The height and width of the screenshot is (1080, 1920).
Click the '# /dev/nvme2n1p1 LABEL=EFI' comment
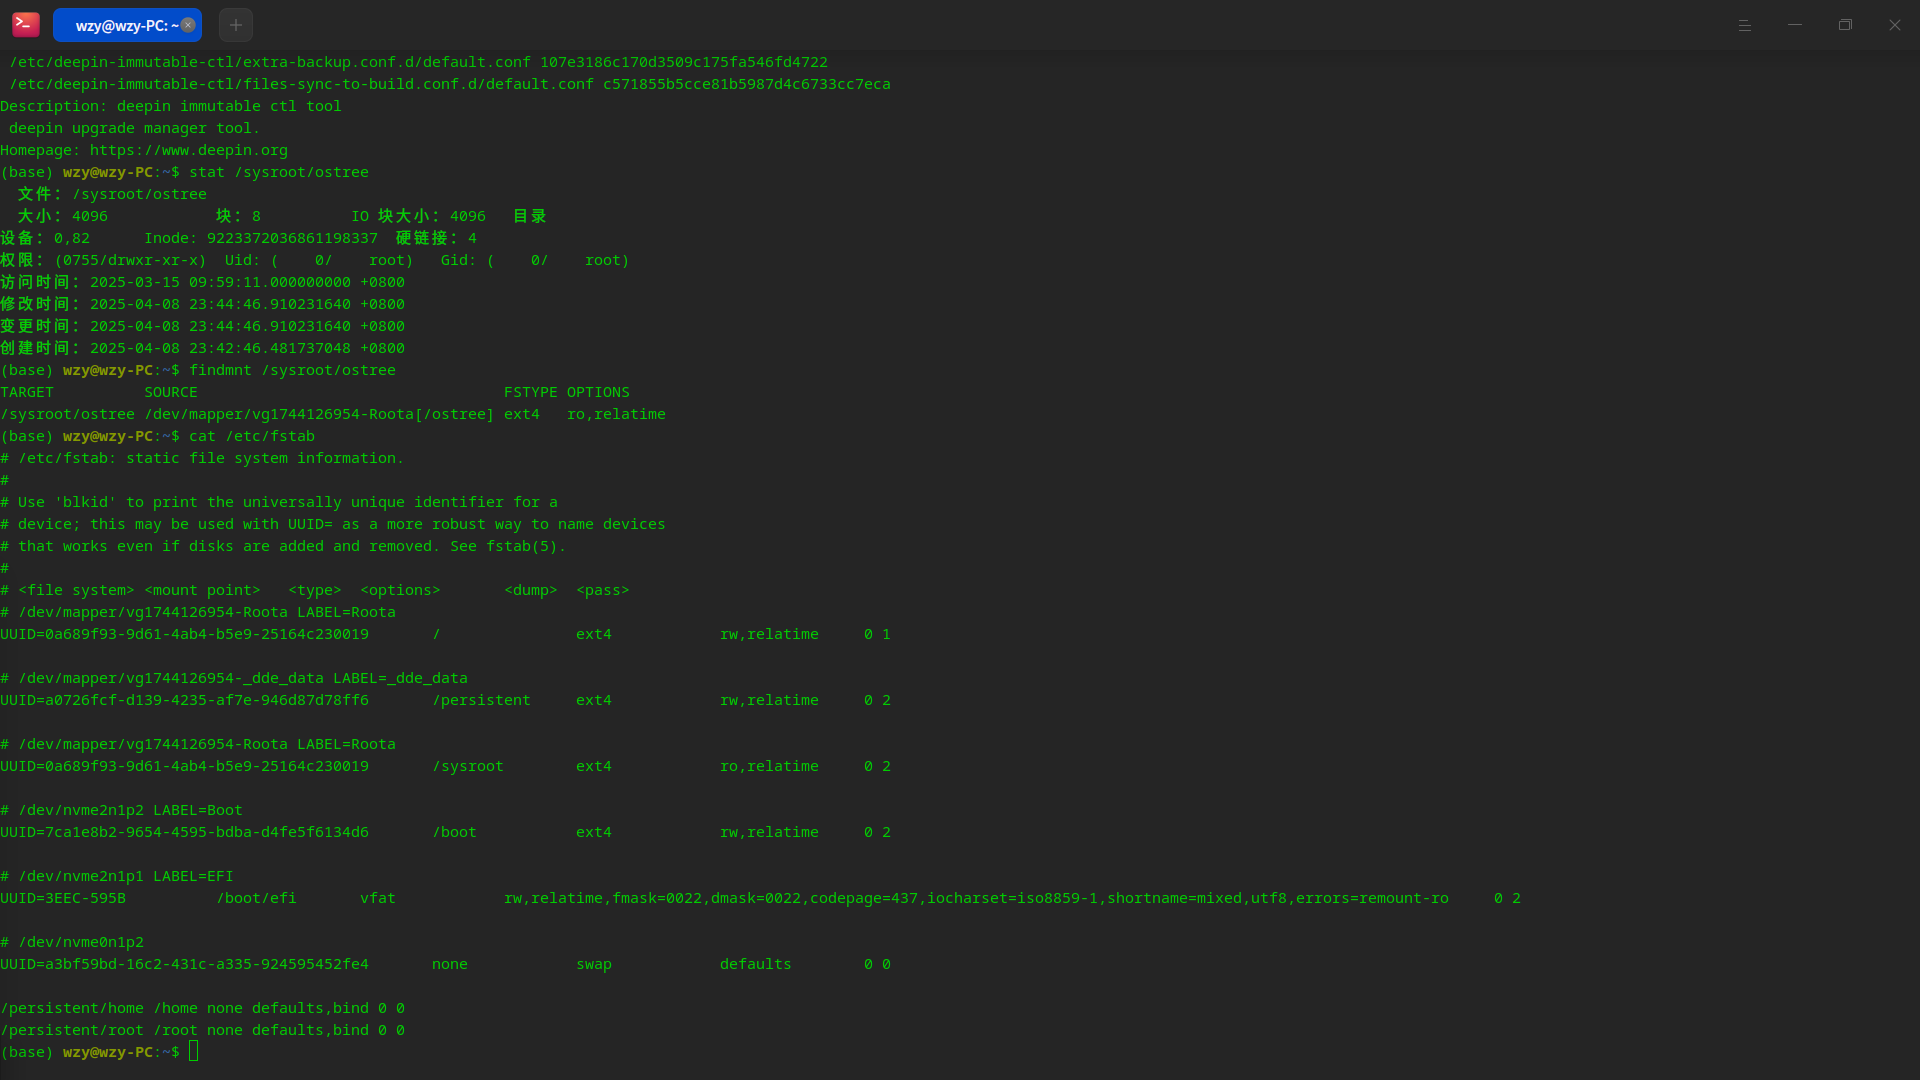point(116,876)
